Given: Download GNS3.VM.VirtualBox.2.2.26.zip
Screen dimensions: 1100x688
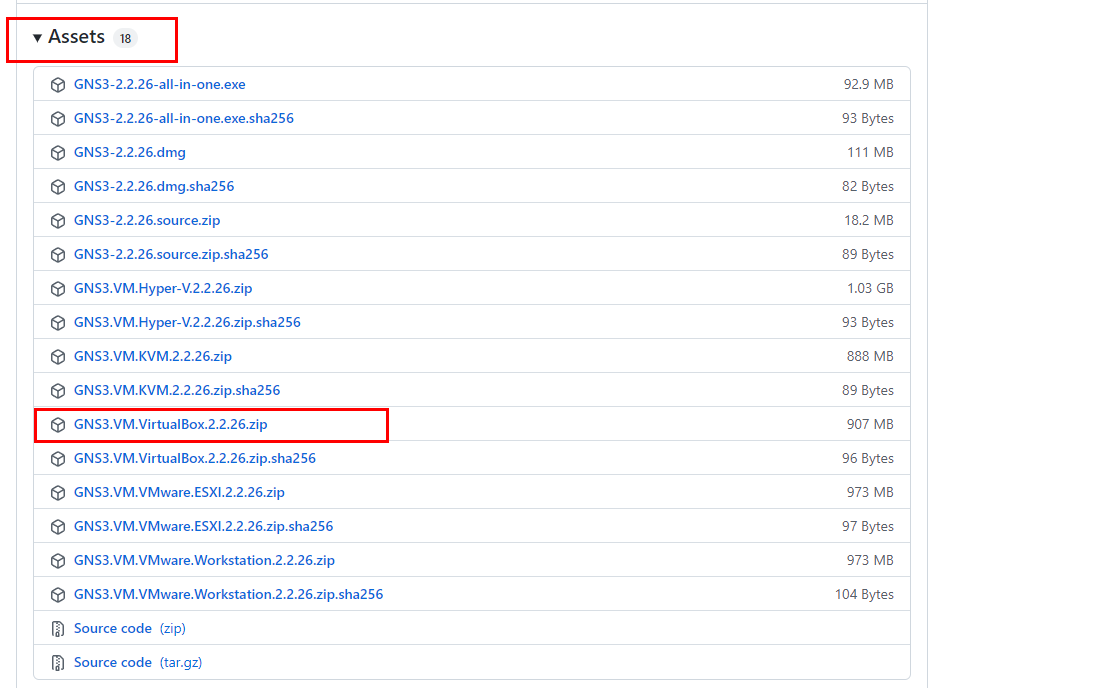Looking at the screenshot, I should (170, 424).
